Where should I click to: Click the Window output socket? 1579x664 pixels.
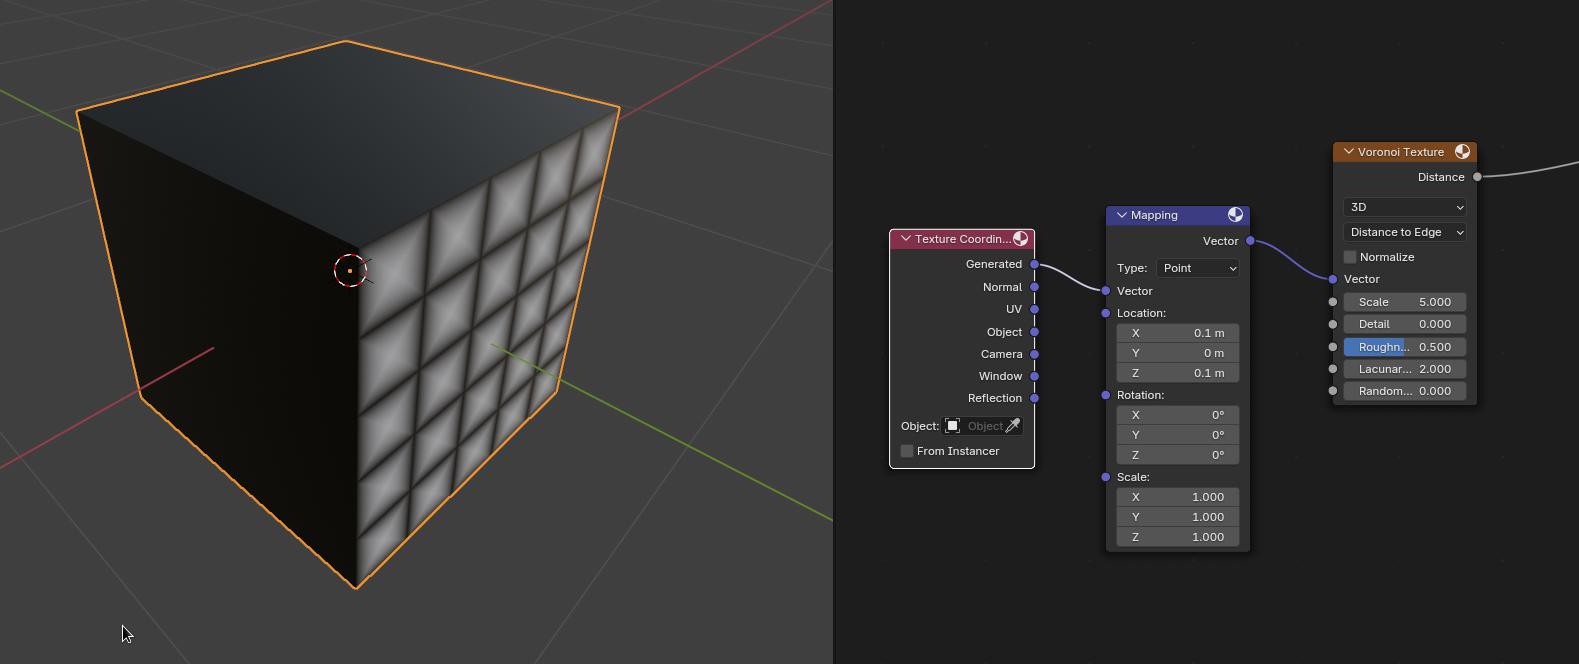click(1034, 376)
